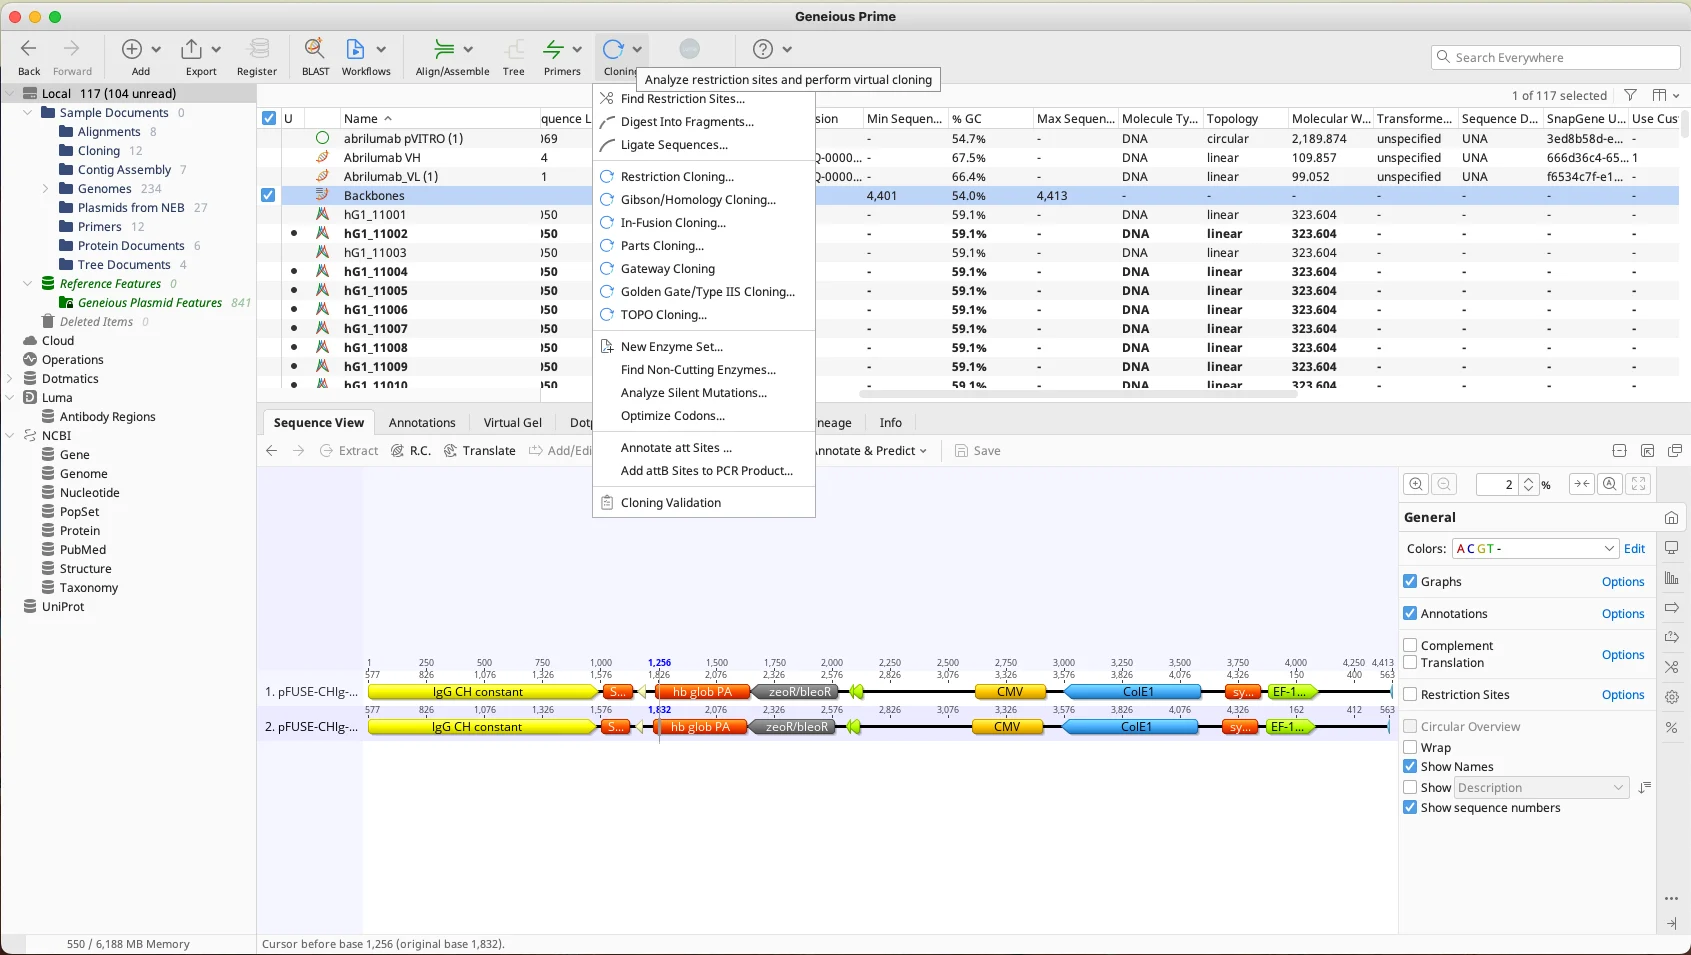The height and width of the screenshot is (955, 1691).
Task: Select Optimize Codons... menu entry
Action: point(704,415)
